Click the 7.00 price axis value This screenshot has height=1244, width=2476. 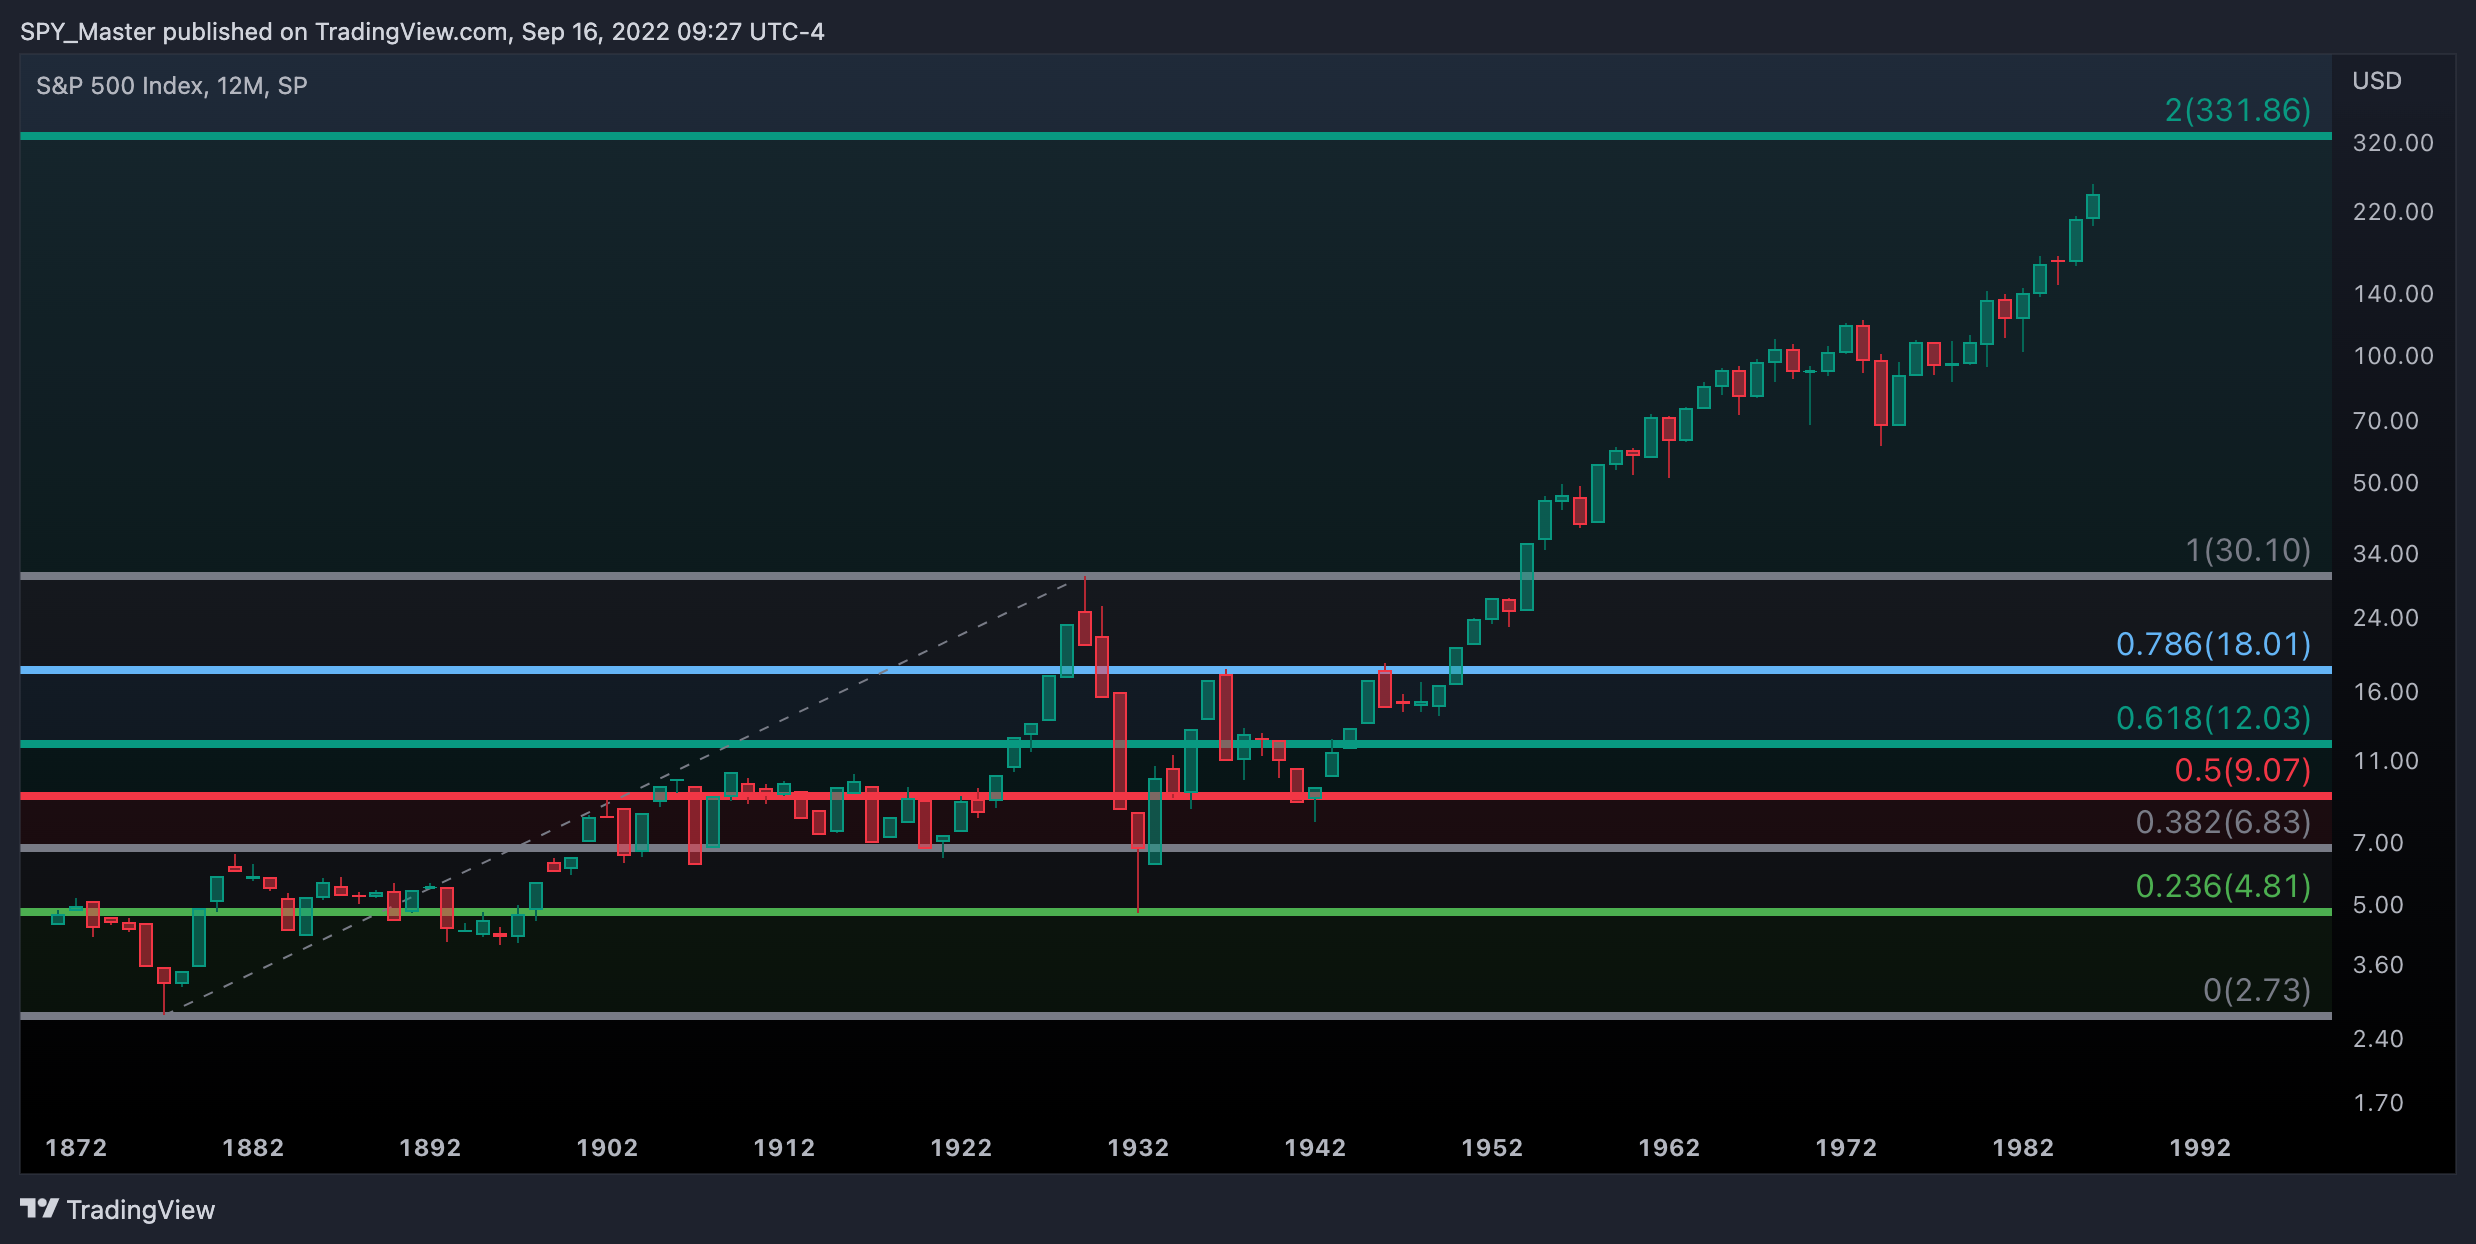click(x=2378, y=843)
